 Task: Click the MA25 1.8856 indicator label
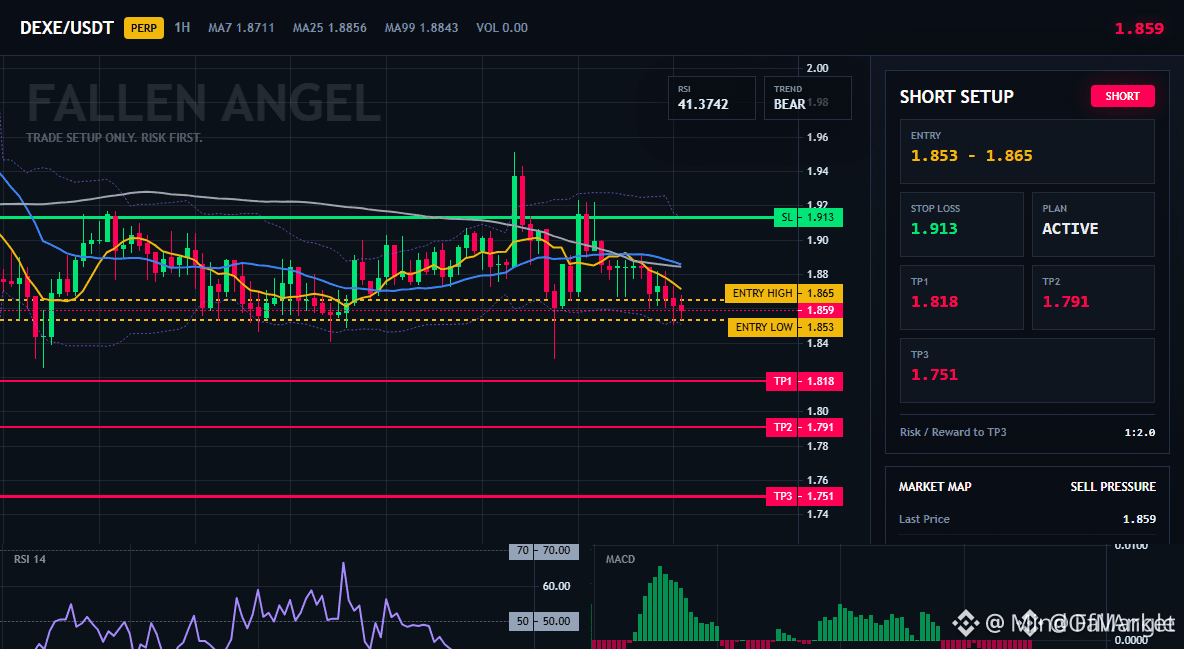pyautogui.click(x=330, y=28)
